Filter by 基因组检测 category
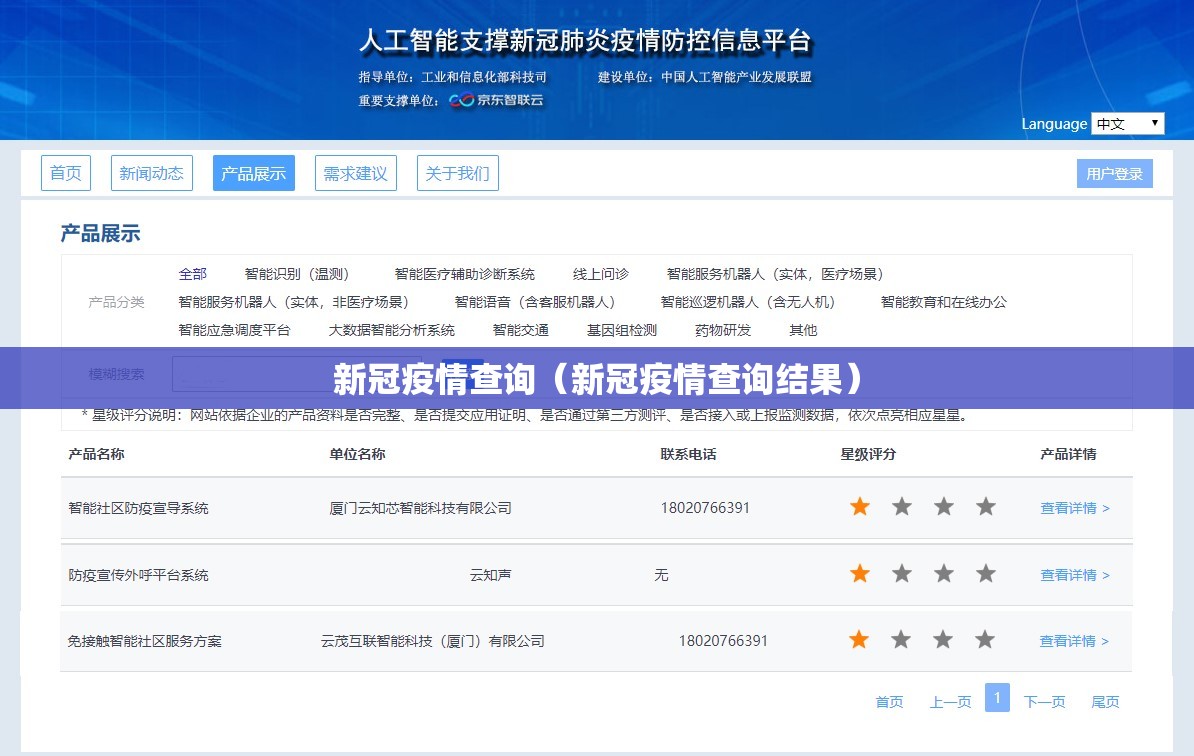 [621, 330]
